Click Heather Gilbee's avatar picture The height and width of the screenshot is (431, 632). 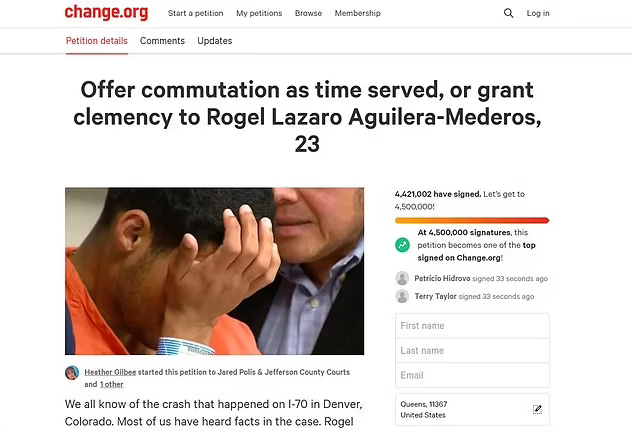(x=72, y=373)
